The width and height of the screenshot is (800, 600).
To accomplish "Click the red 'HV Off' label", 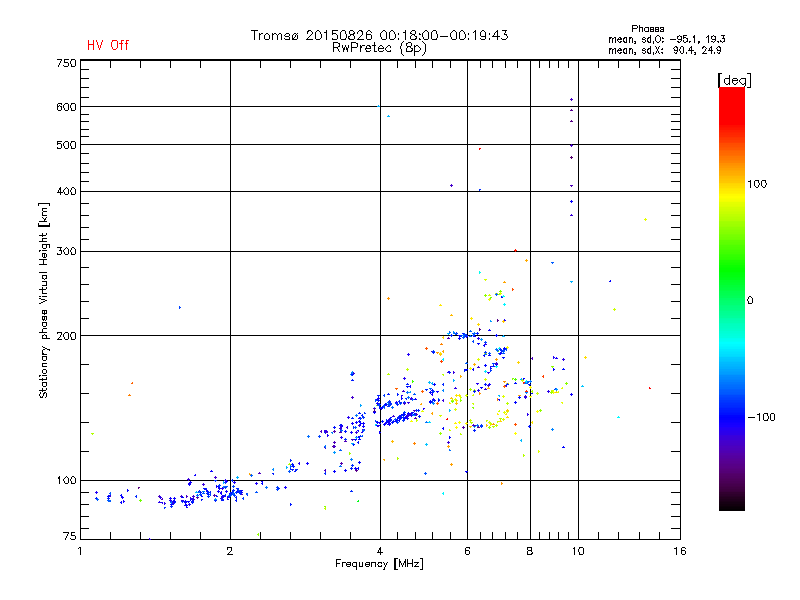I will click(x=108, y=45).
